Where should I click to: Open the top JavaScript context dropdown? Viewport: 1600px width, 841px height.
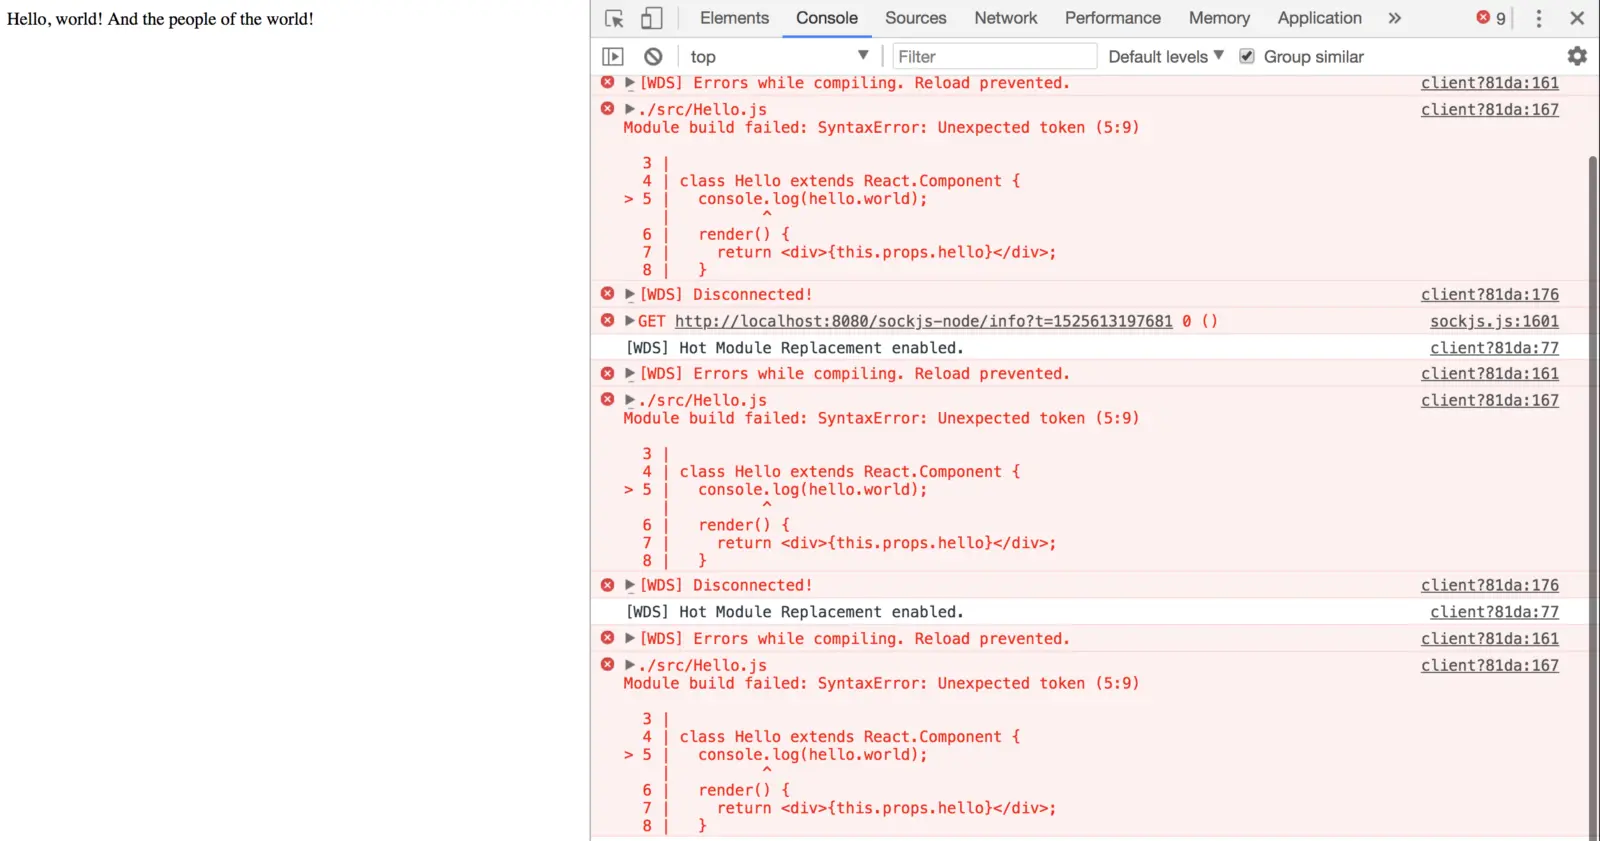[779, 57]
